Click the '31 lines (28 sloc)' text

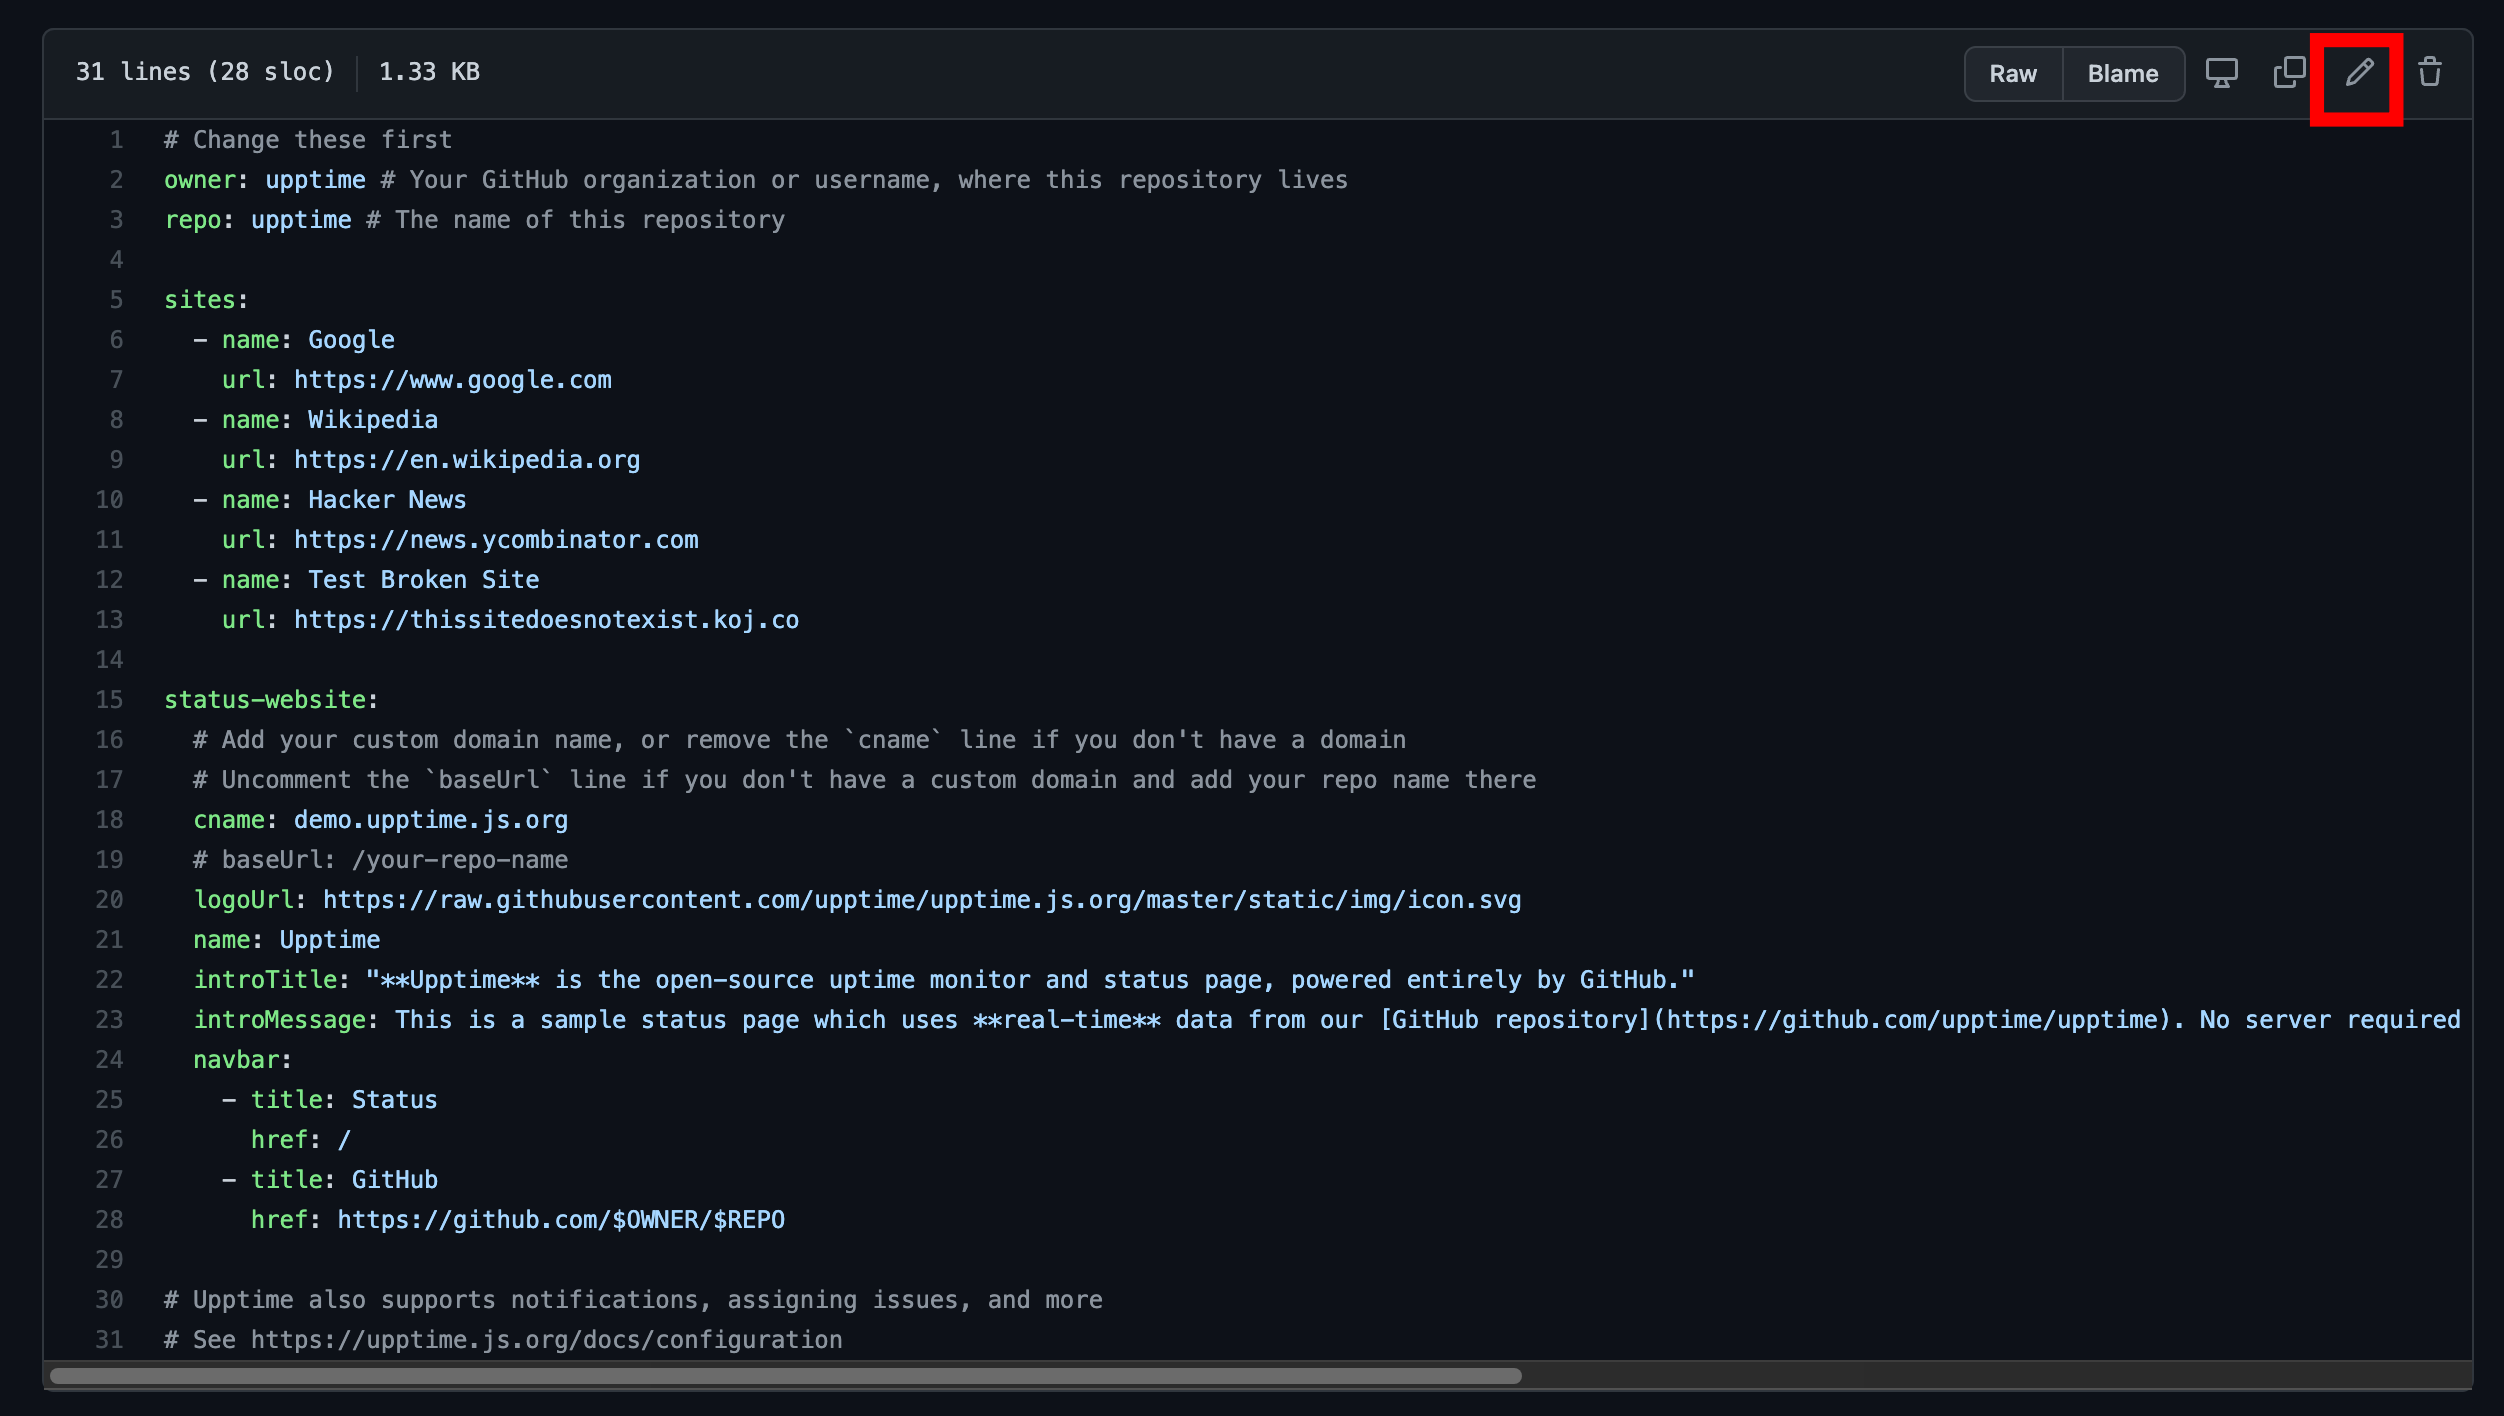205,72
